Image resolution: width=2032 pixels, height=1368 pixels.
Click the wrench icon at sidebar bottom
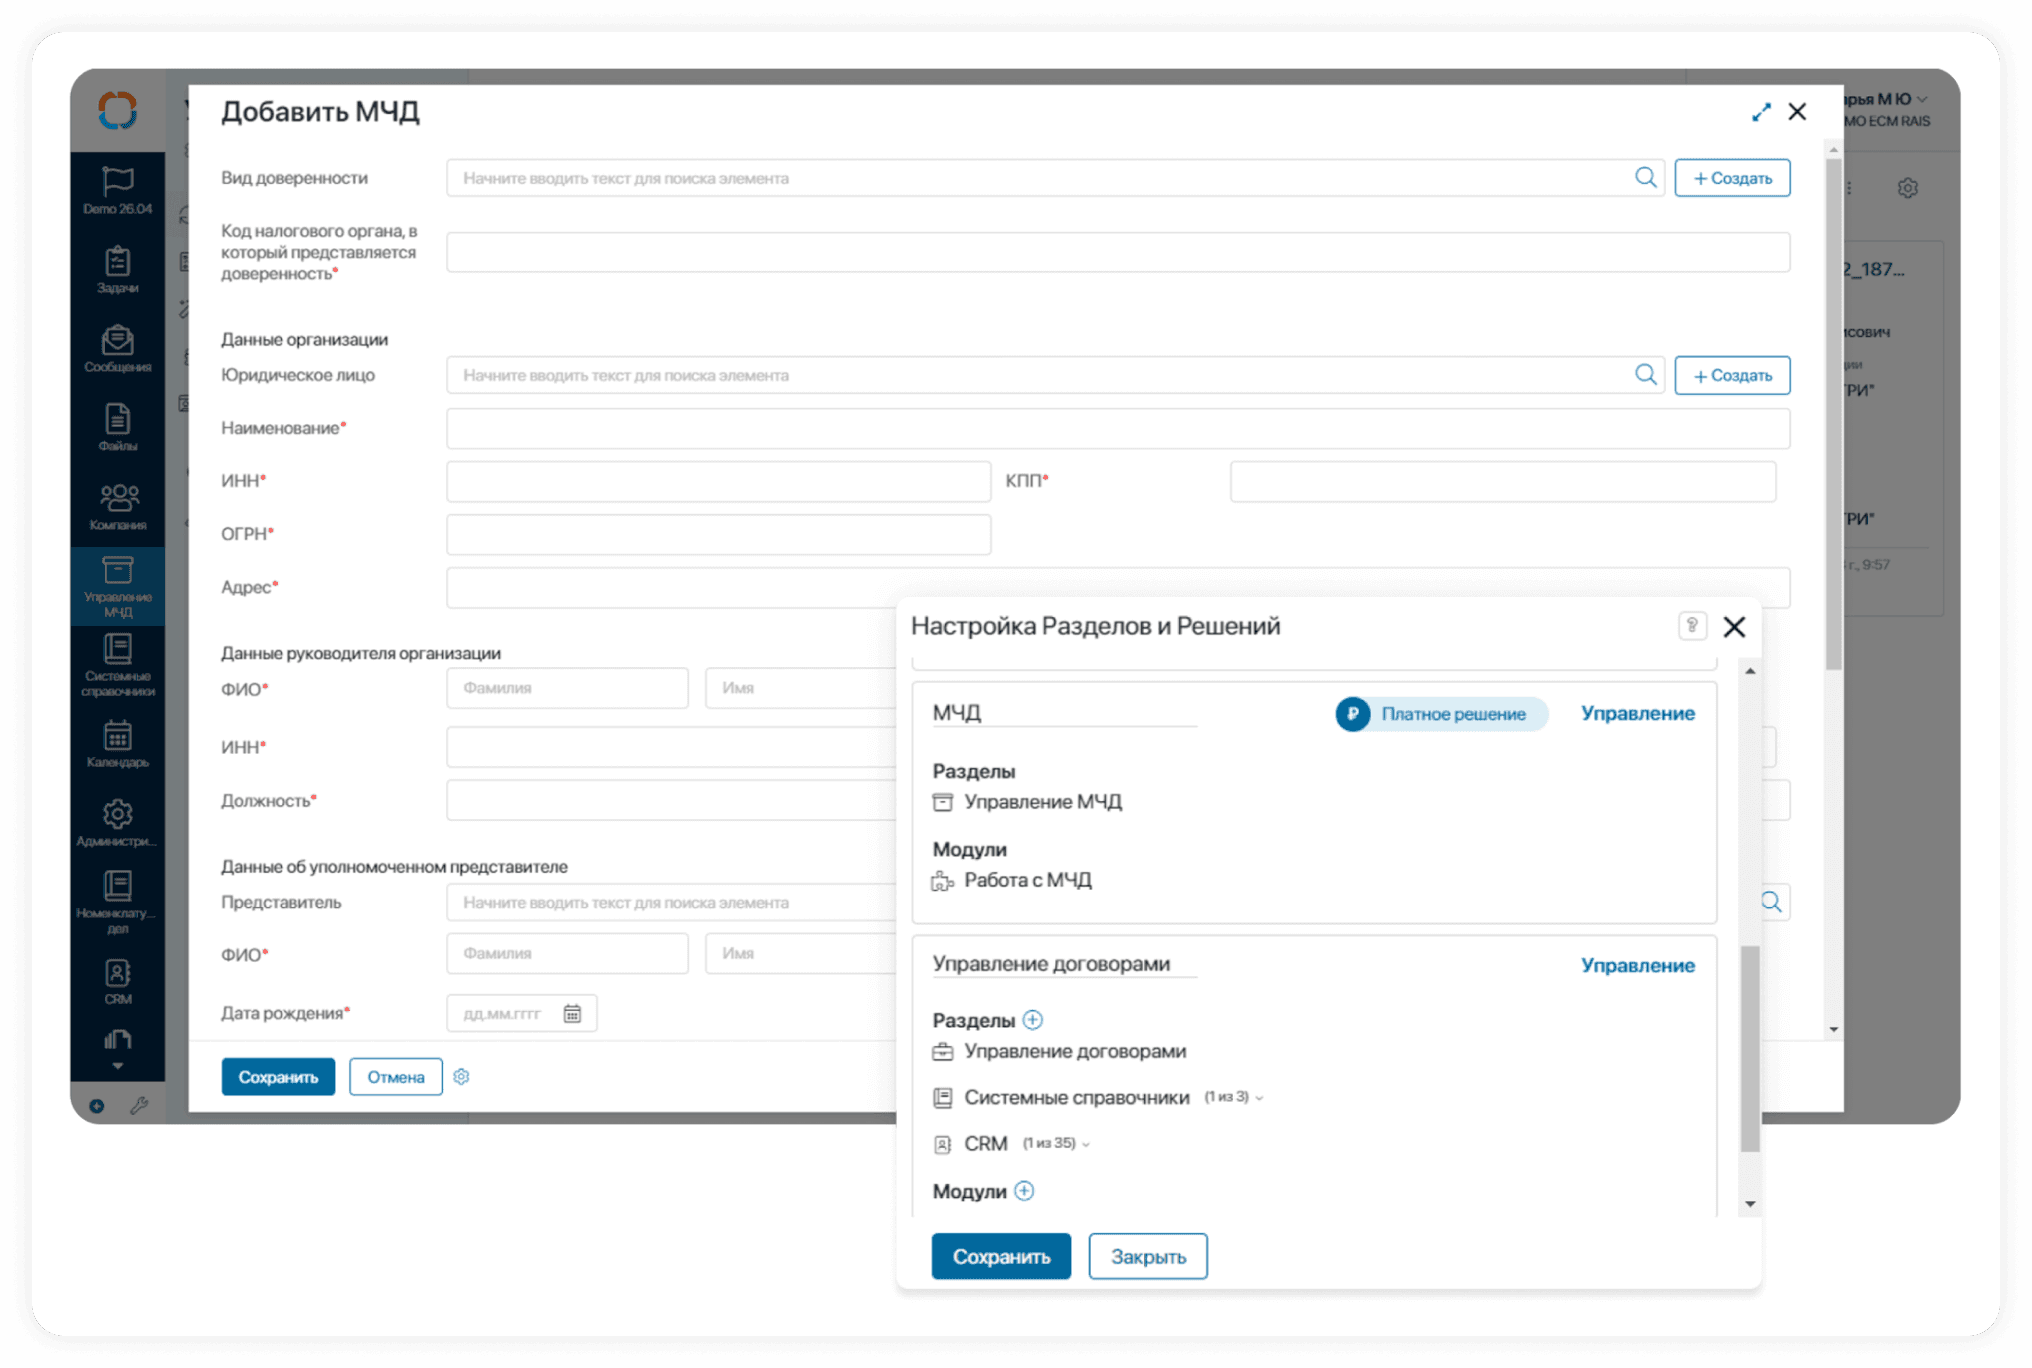pyautogui.click(x=139, y=1105)
